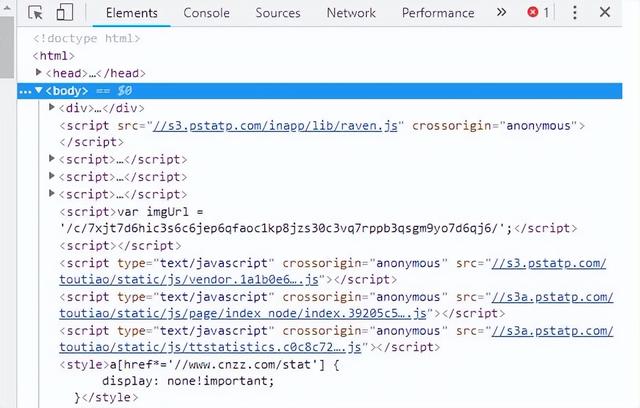
Task: Show more tabs with the double-chevron
Action: click(501, 13)
